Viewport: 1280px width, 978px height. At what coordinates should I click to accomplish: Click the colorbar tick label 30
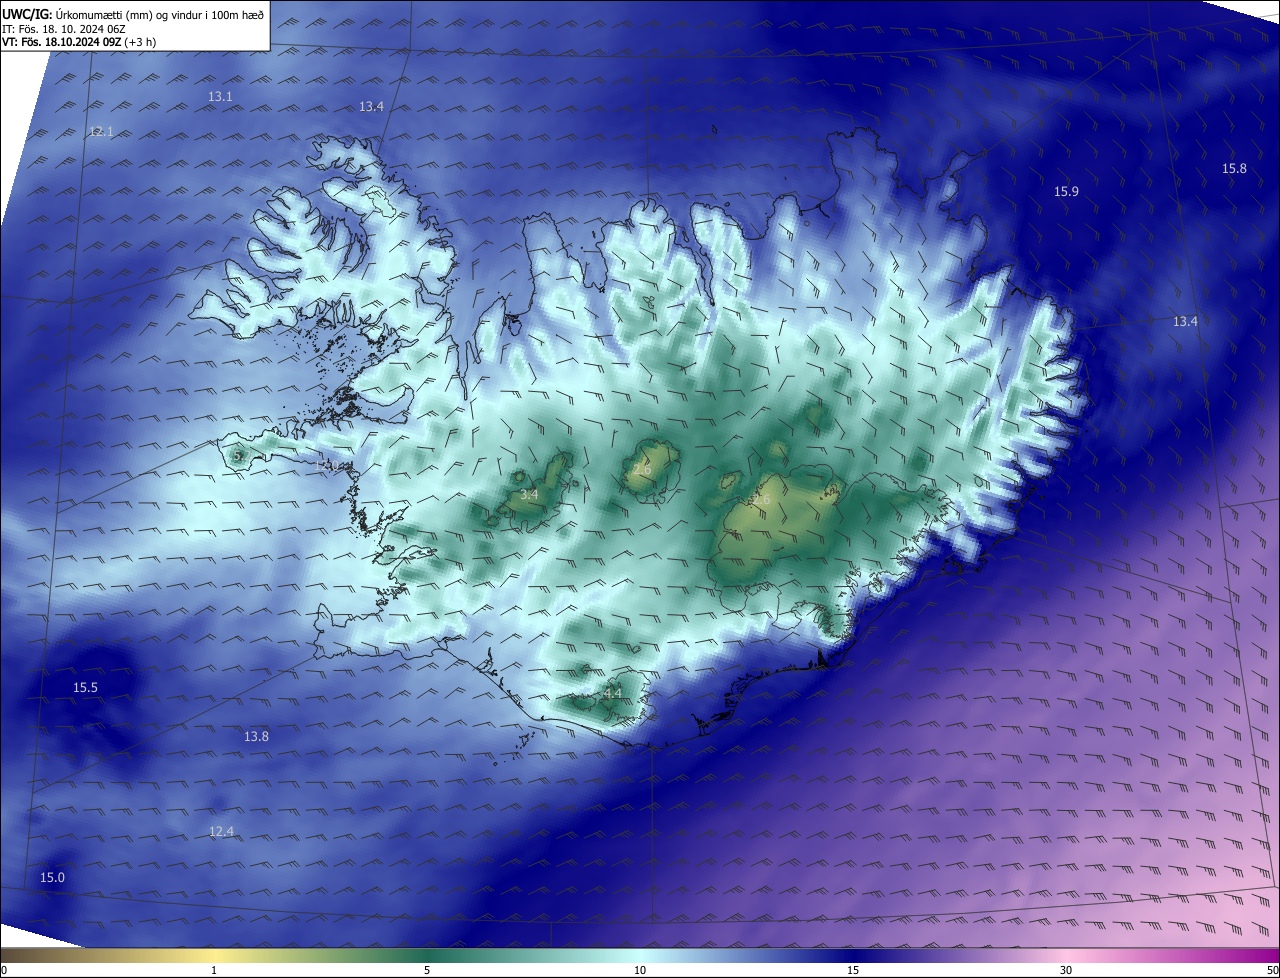point(1066,971)
